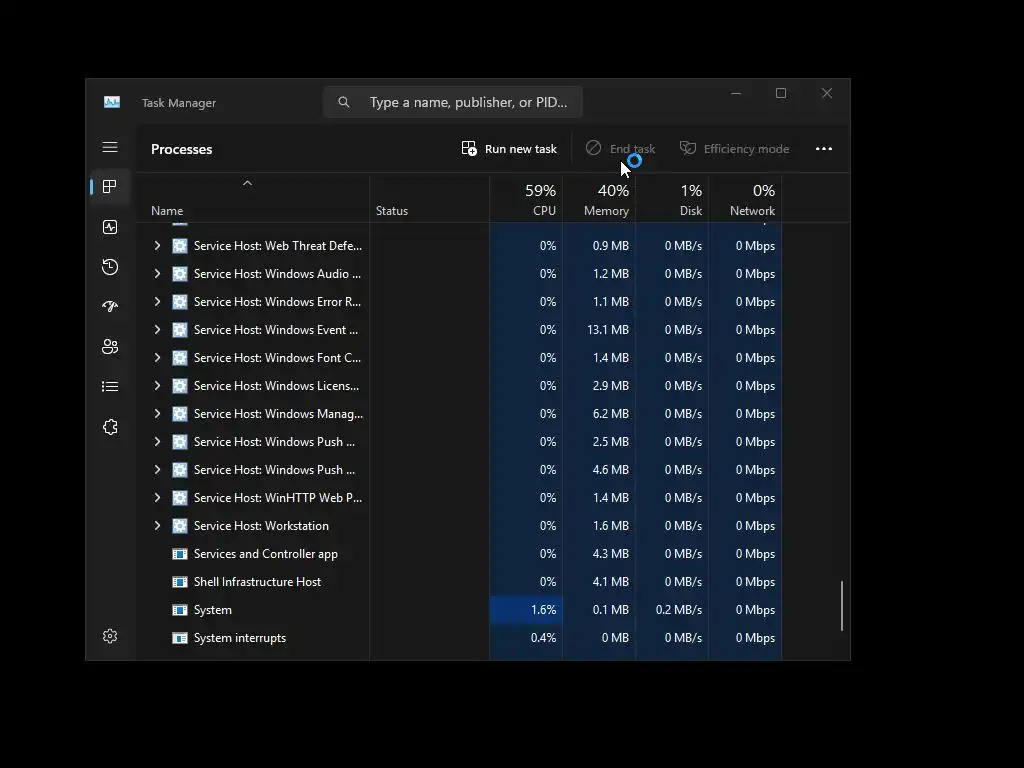Click the Service Host: Web Threat gear icon
This screenshot has width=1024, height=768.
[180, 246]
